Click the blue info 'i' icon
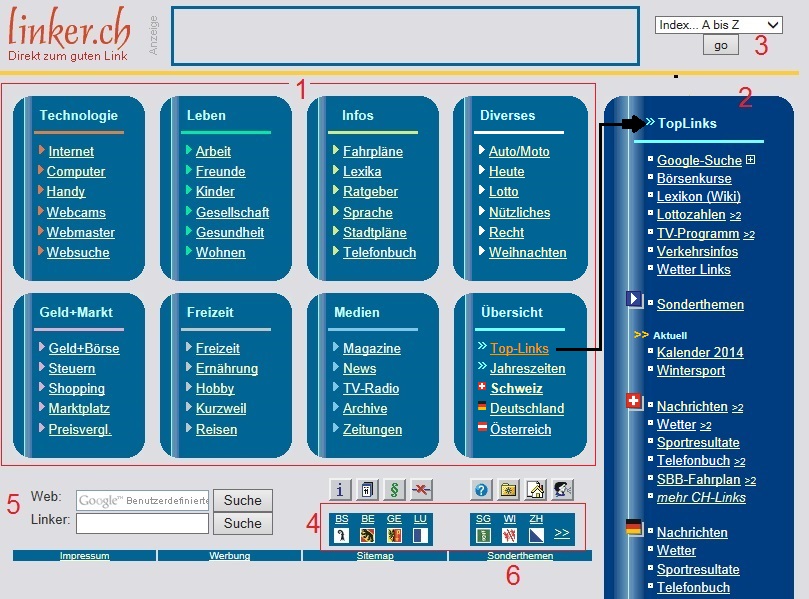 coord(341,489)
